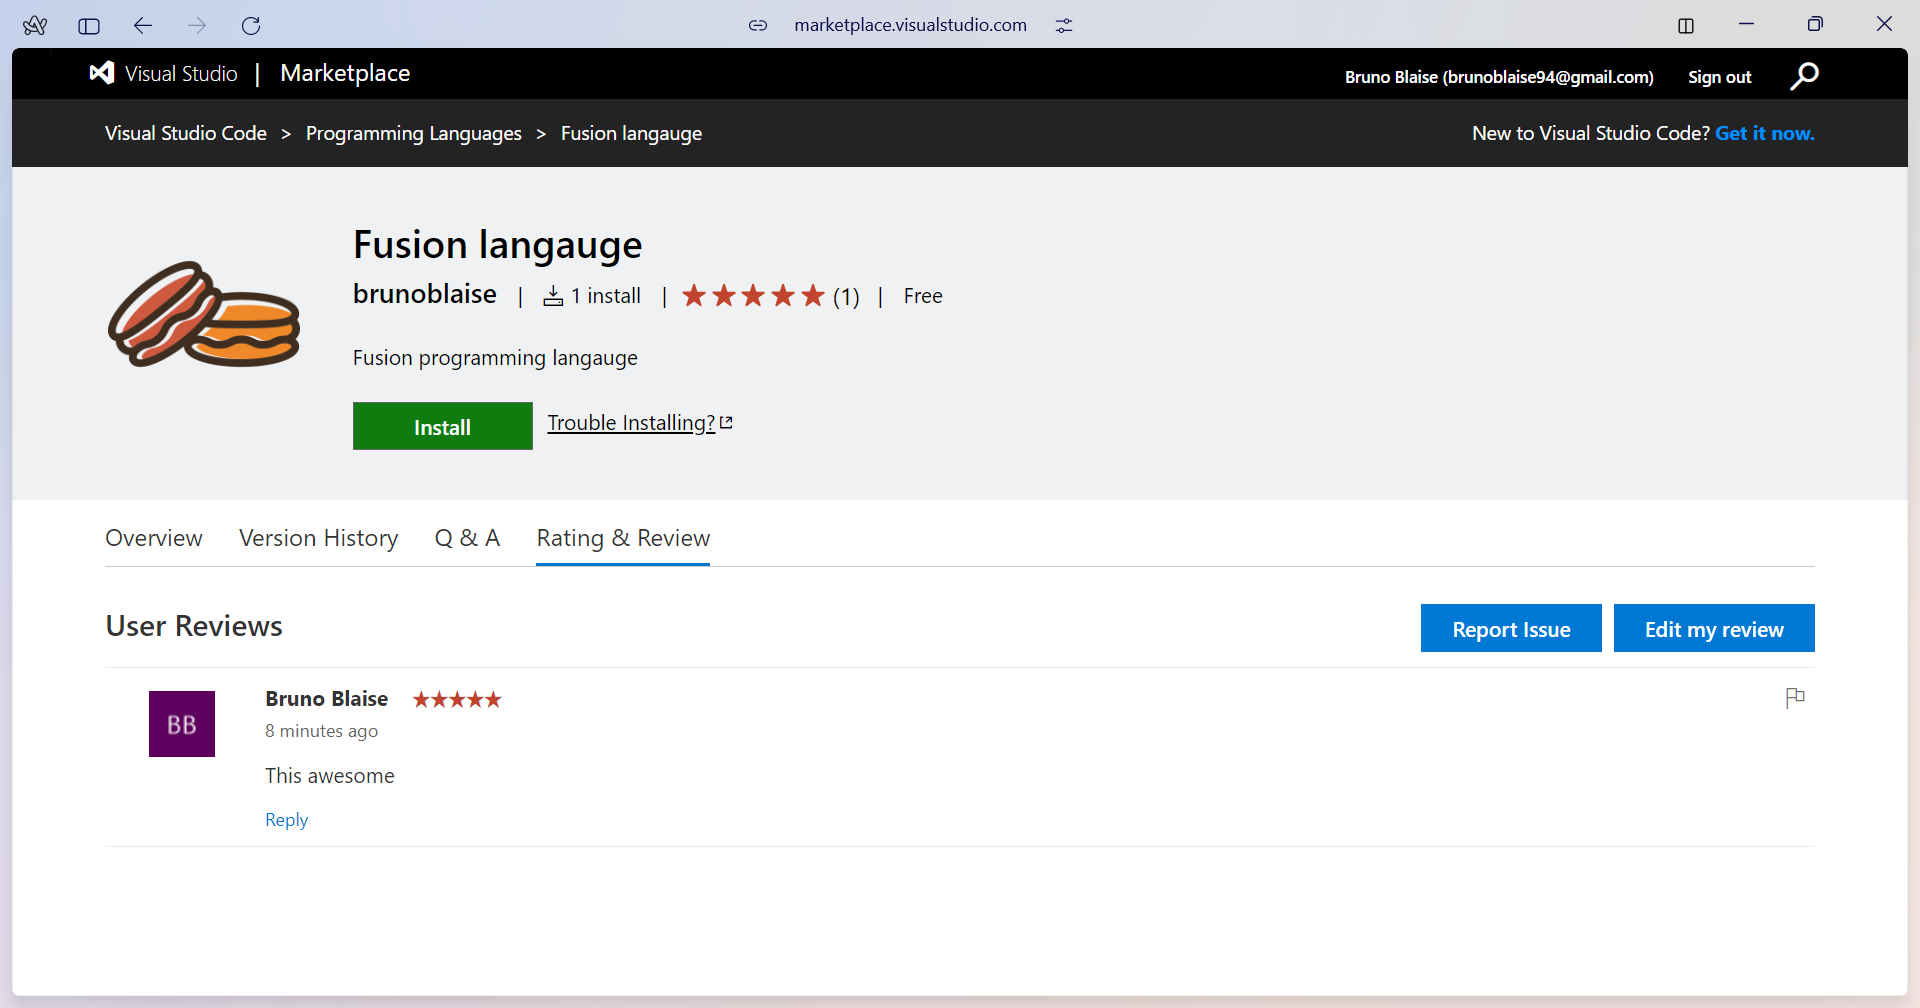Click the marketplace.visualstudio.com address bar
Image resolution: width=1920 pixels, height=1008 pixels.
[910, 25]
